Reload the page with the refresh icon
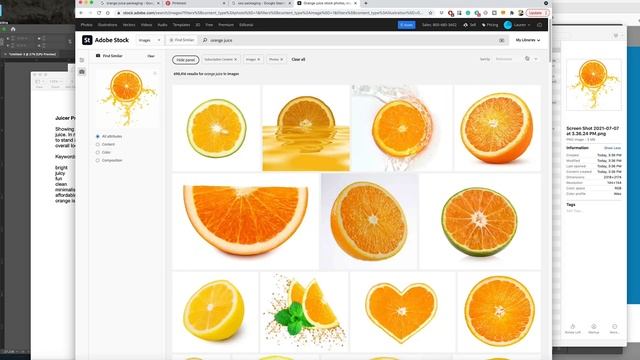 point(99,13)
